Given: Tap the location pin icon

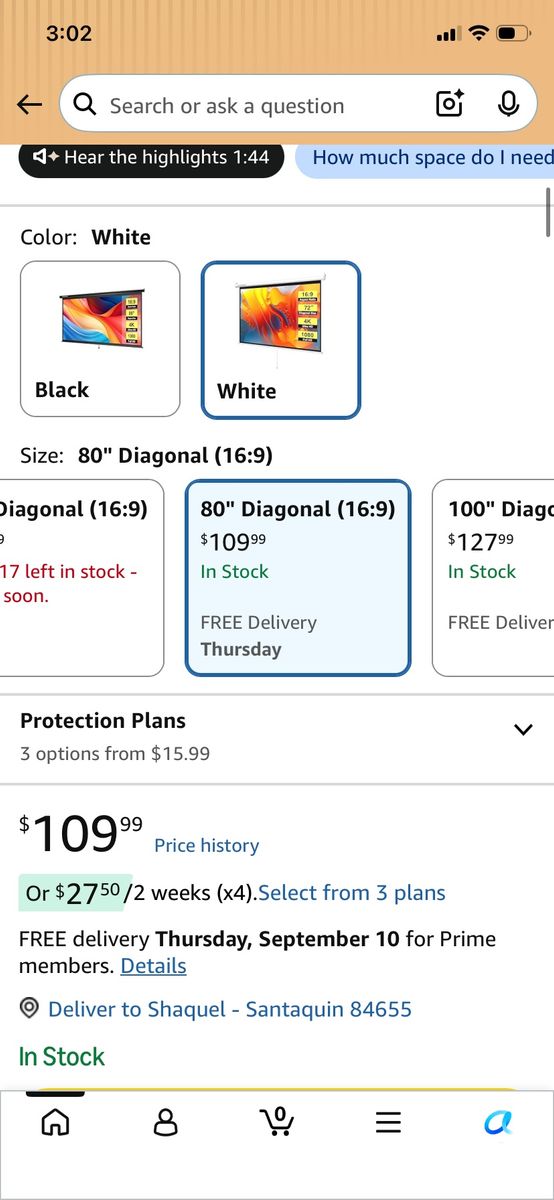Looking at the screenshot, I should [x=30, y=1009].
